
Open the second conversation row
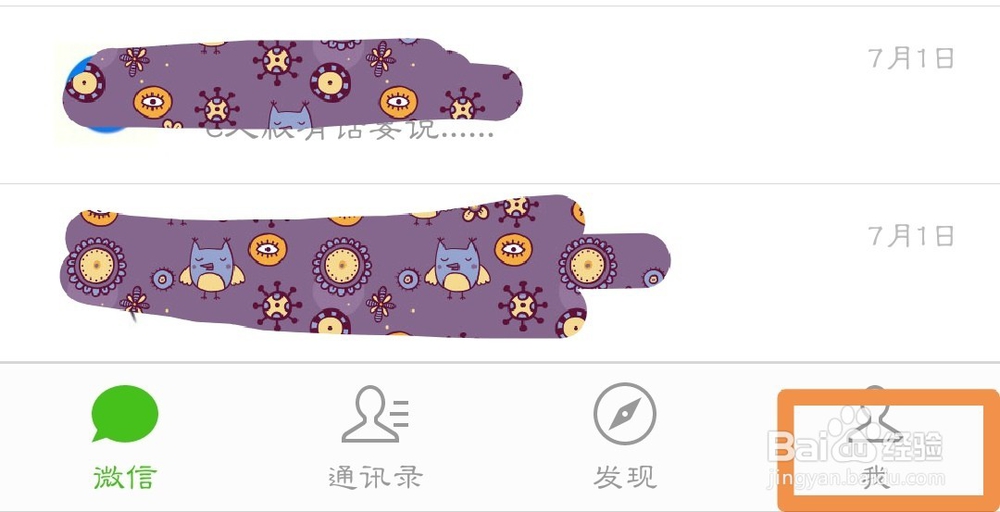[x=500, y=273]
